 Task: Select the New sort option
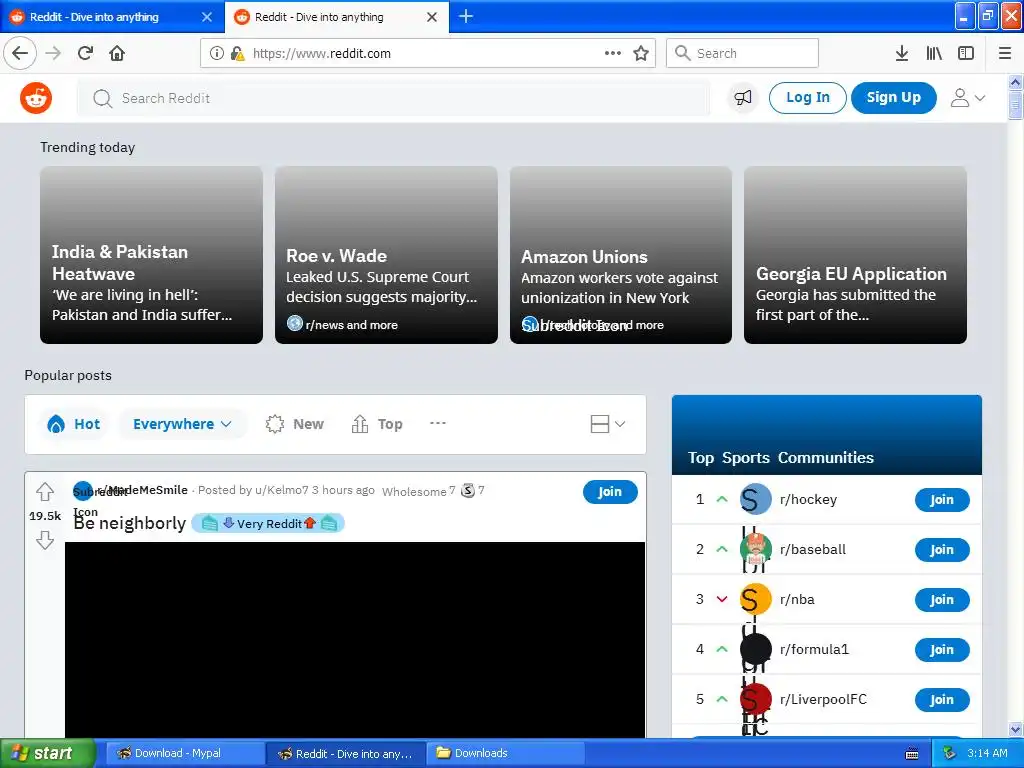coord(295,424)
